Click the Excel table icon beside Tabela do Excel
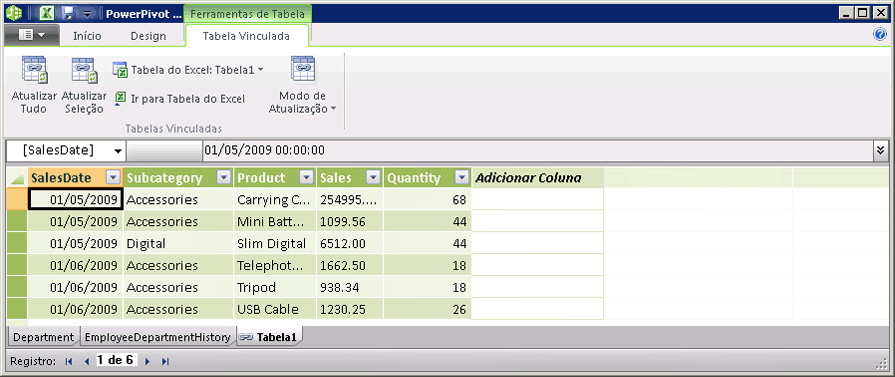The height and width of the screenshot is (377, 895). [x=120, y=70]
